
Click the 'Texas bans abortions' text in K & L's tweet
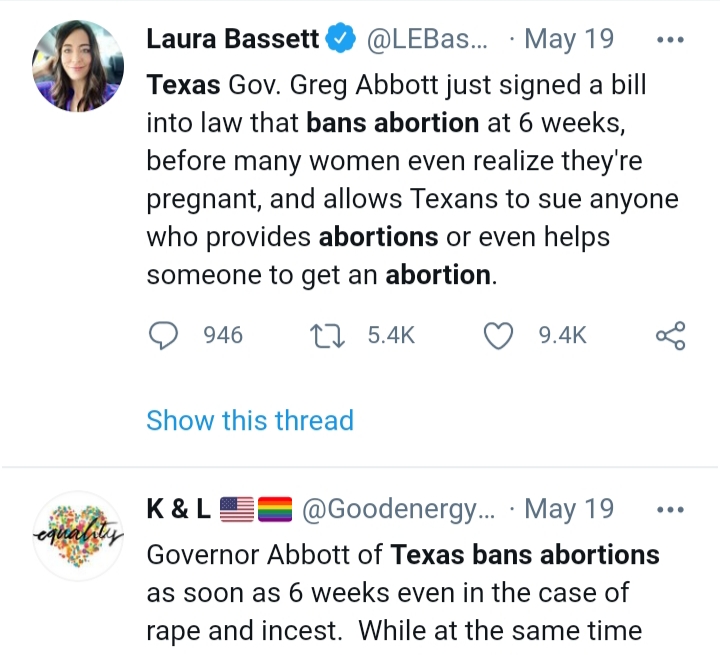click(x=525, y=554)
